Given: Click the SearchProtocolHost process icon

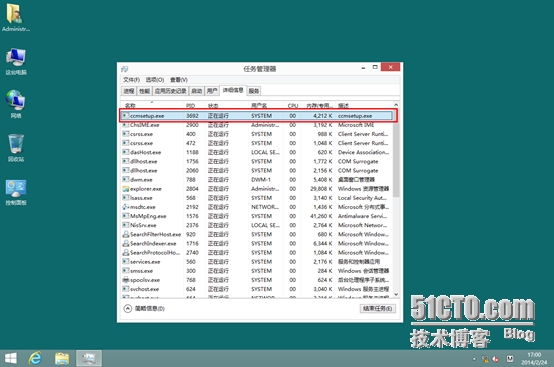Looking at the screenshot, I should tap(126, 253).
